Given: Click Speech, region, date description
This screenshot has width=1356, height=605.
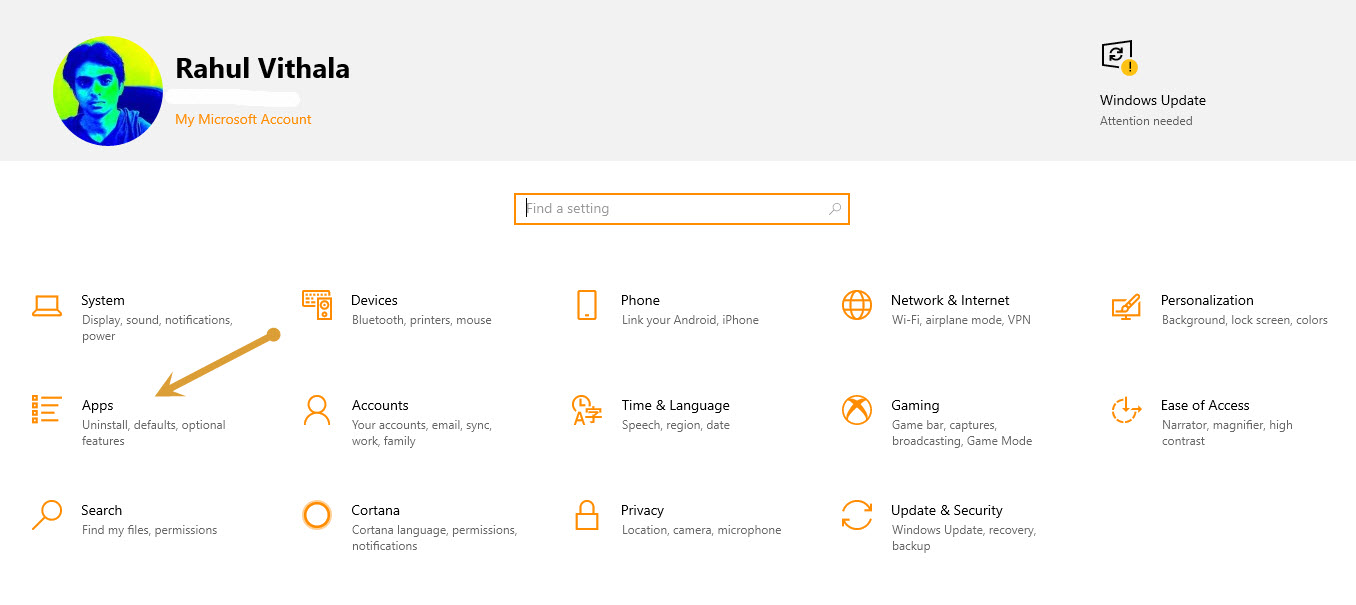Looking at the screenshot, I should (676, 425).
